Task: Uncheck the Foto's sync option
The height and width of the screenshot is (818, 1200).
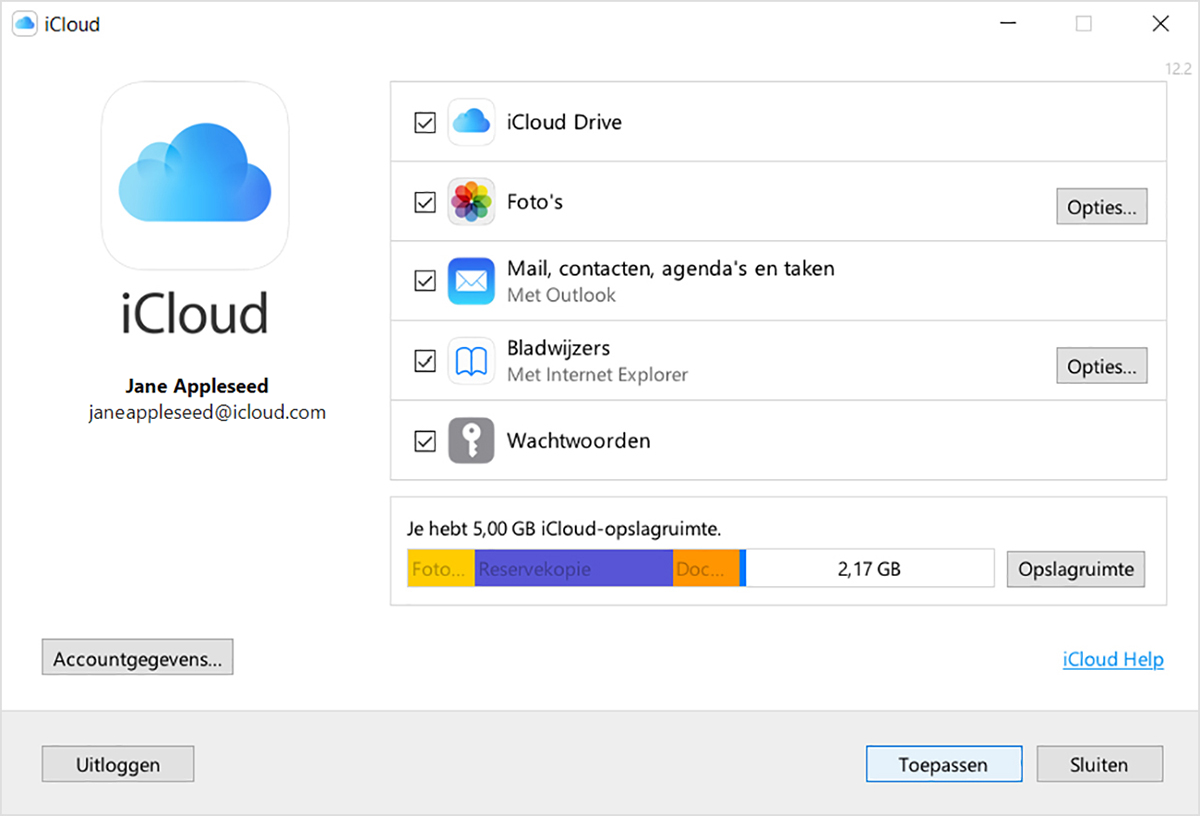Action: coord(424,201)
